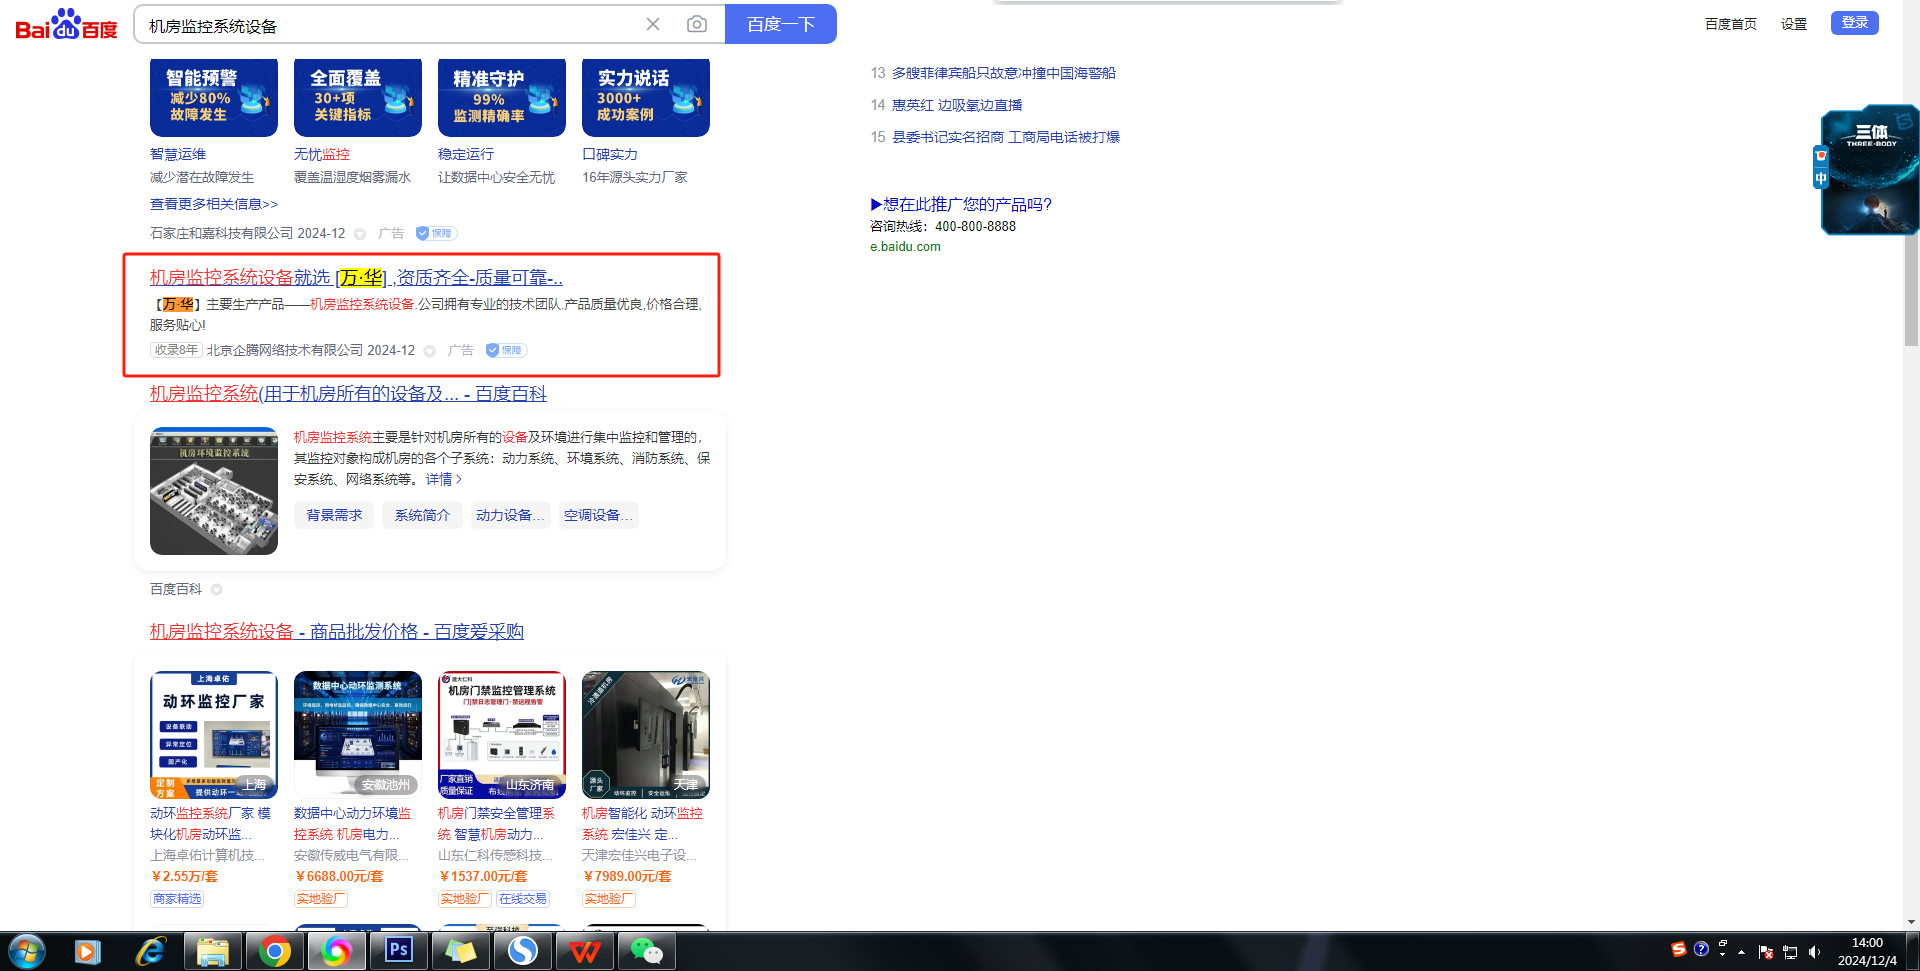Click 数据中心动力环境监控系统 product title
The width and height of the screenshot is (1920, 971).
[x=353, y=824]
